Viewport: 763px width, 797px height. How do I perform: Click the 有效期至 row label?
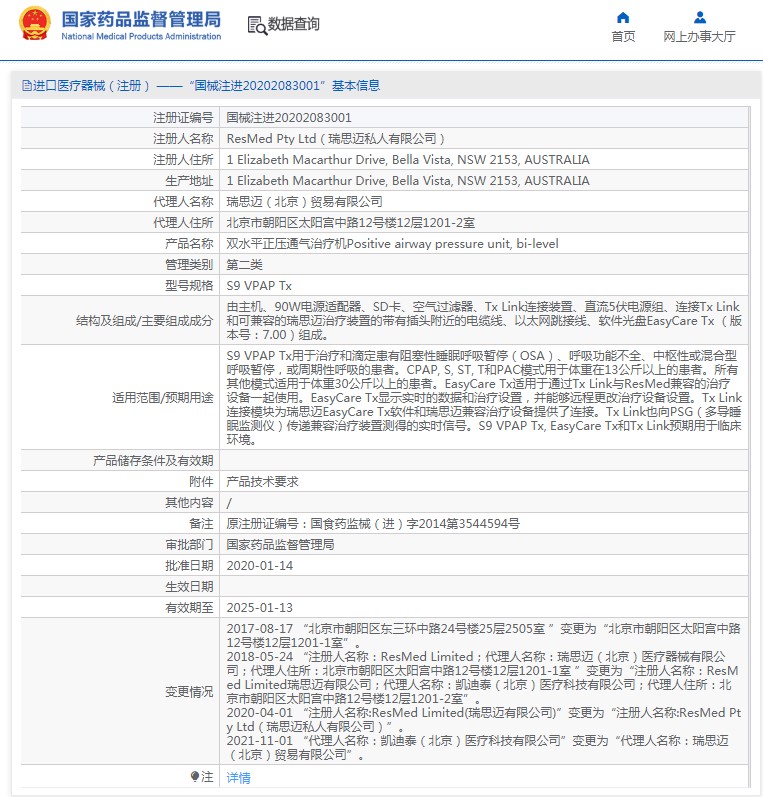(189, 607)
